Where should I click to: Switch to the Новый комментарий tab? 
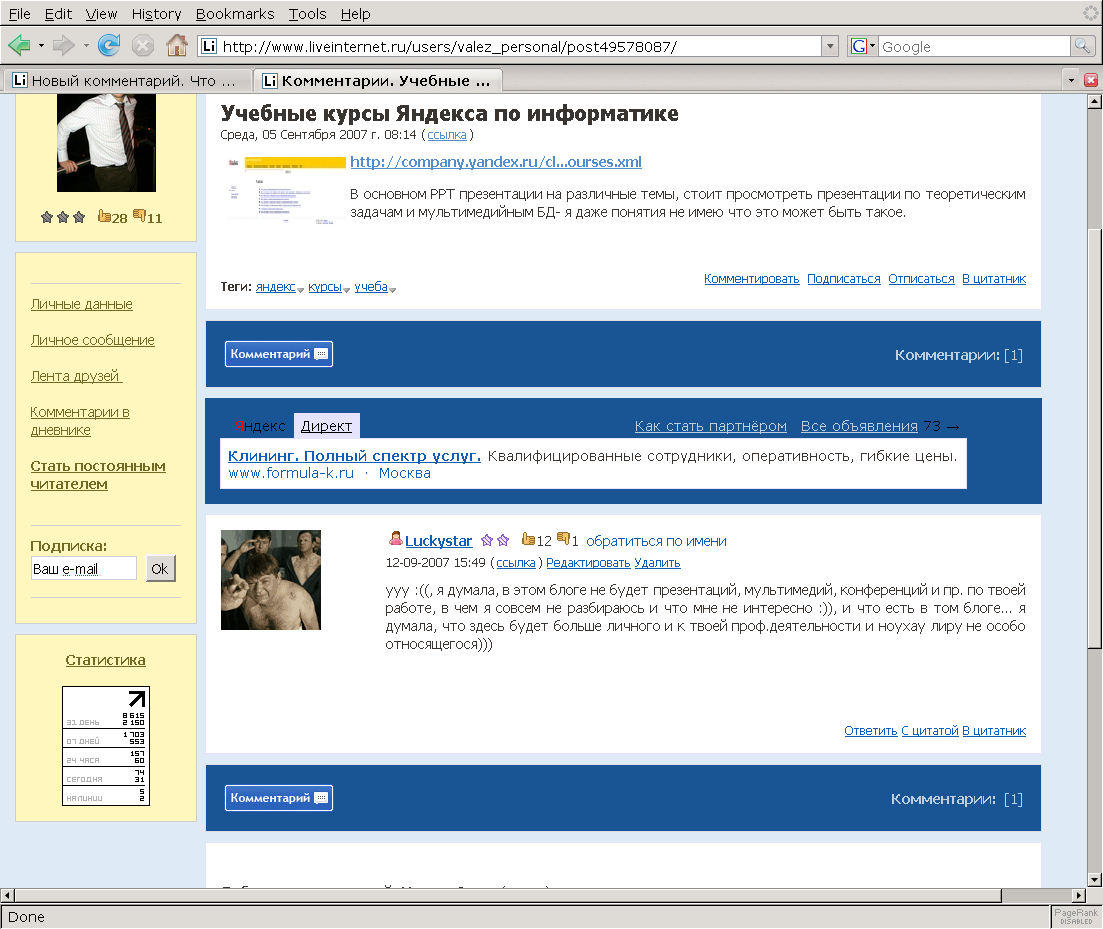pyautogui.click(x=128, y=81)
